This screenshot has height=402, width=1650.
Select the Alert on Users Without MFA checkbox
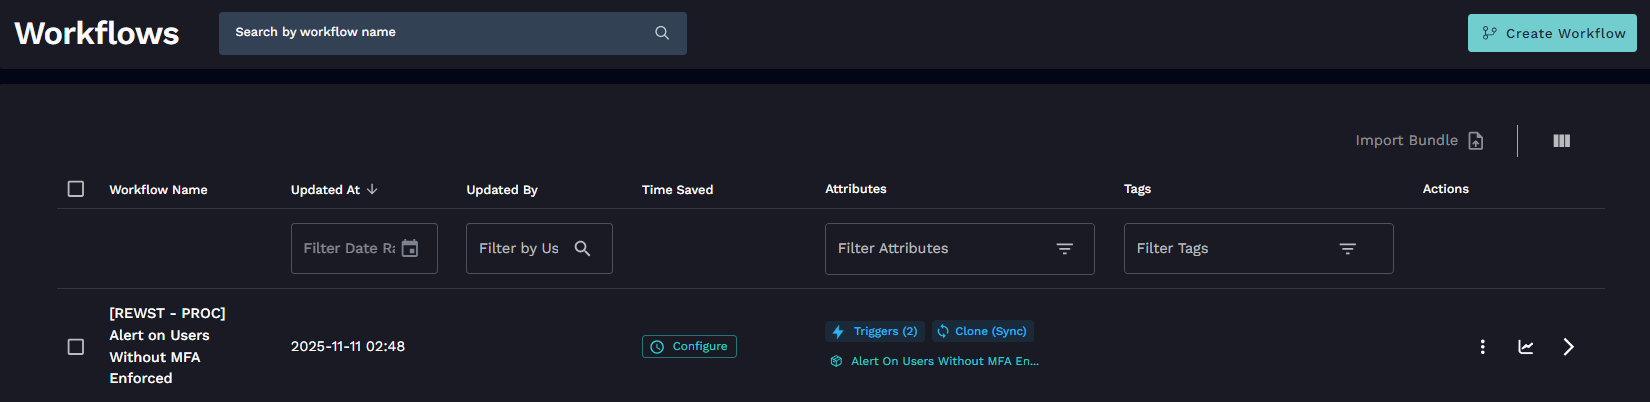[76, 347]
